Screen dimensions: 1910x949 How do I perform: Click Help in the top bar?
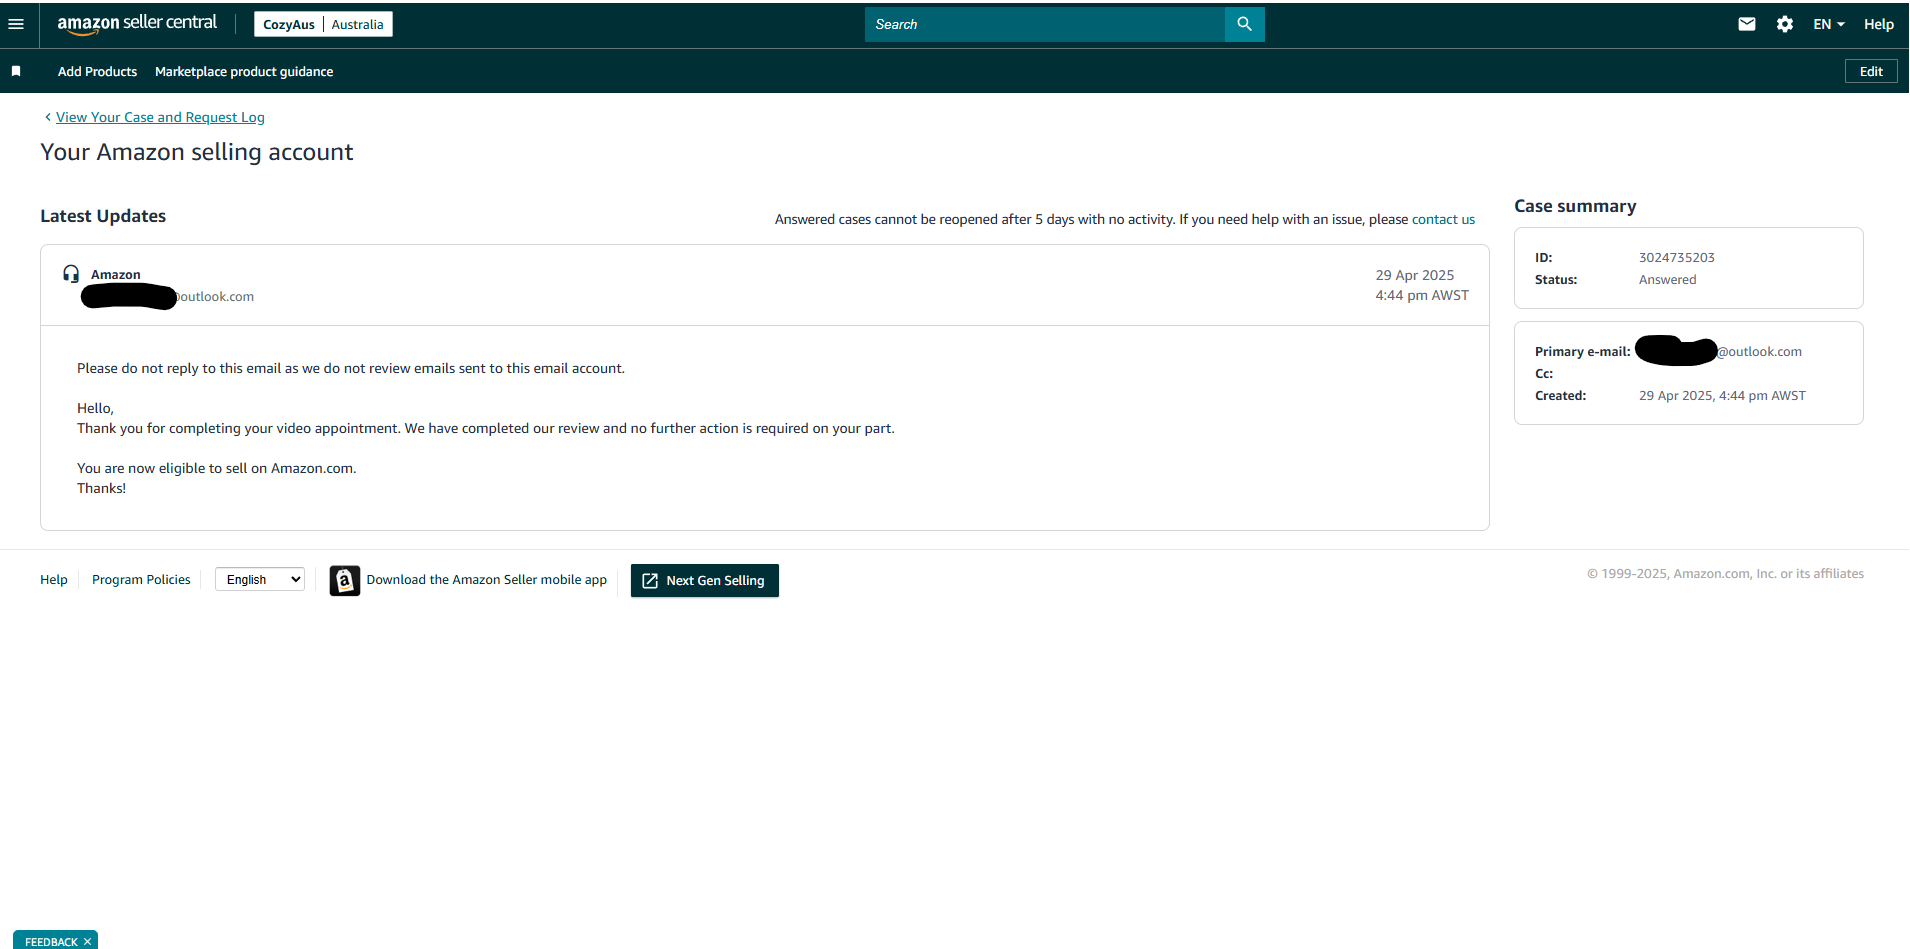pos(1878,24)
